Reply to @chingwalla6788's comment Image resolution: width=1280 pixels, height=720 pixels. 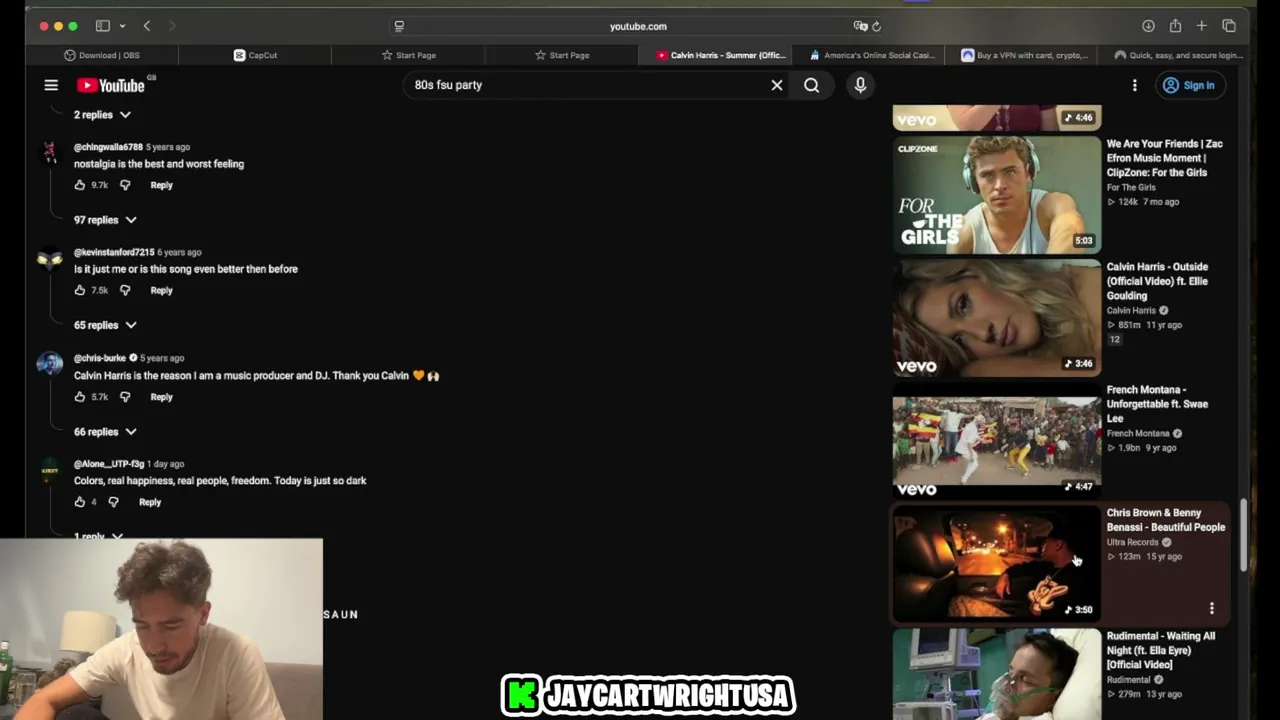(x=161, y=185)
